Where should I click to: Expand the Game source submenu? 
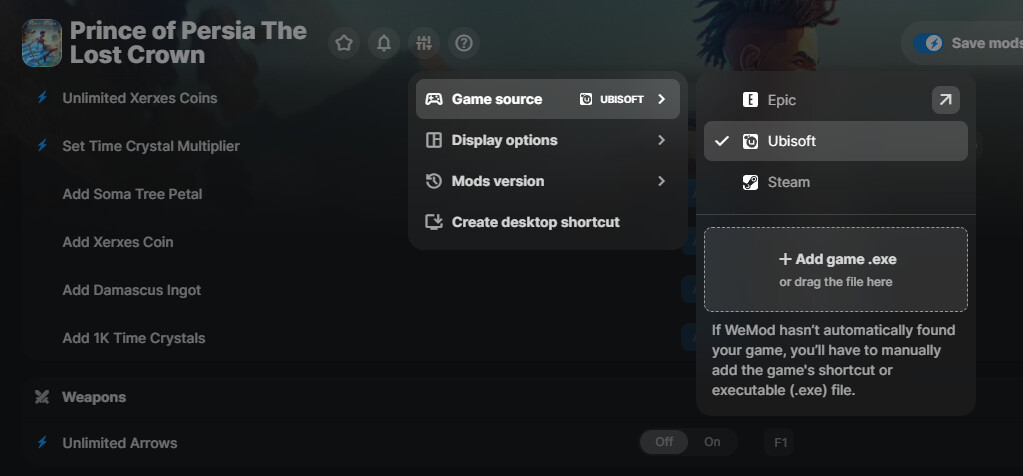point(547,99)
